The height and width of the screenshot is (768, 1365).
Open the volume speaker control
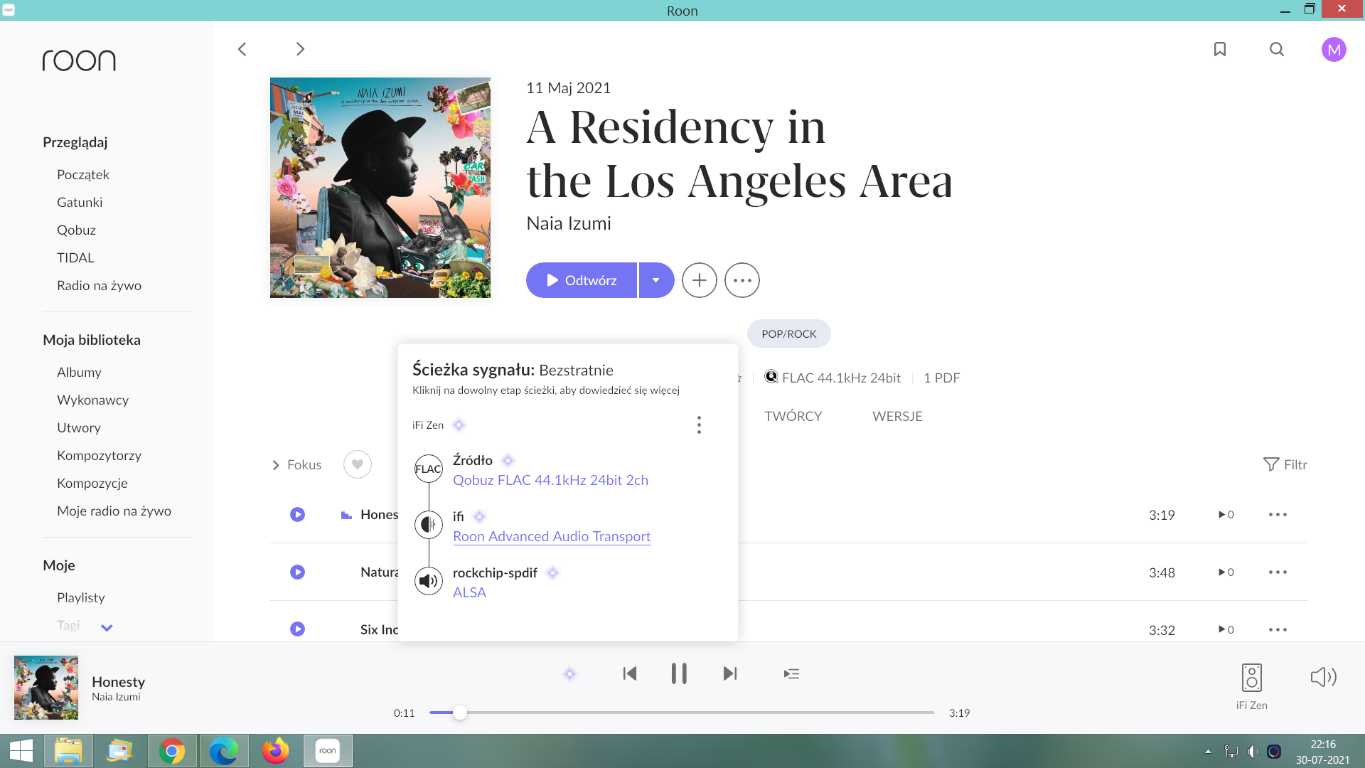tap(1323, 677)
